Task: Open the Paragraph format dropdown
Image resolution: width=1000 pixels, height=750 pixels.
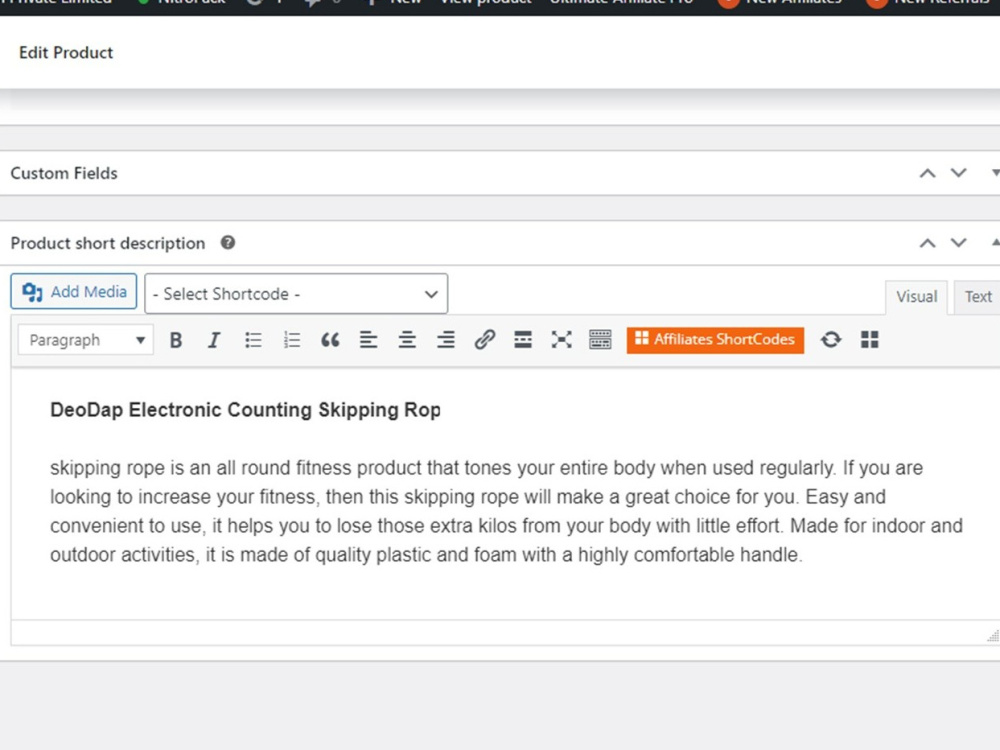Action: point(85,340)
